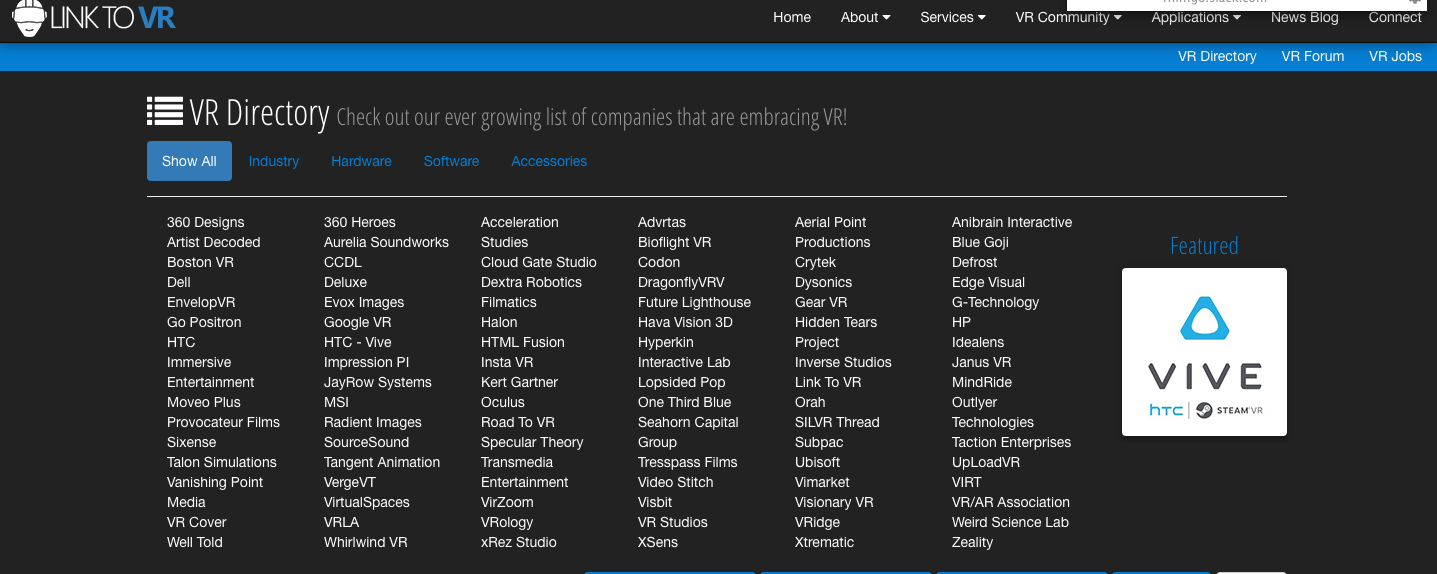Image resolution: width=1437 pixels, height=574 pixels.
Task: Open the 360 Heroes listing
Action: click(360, 222)
